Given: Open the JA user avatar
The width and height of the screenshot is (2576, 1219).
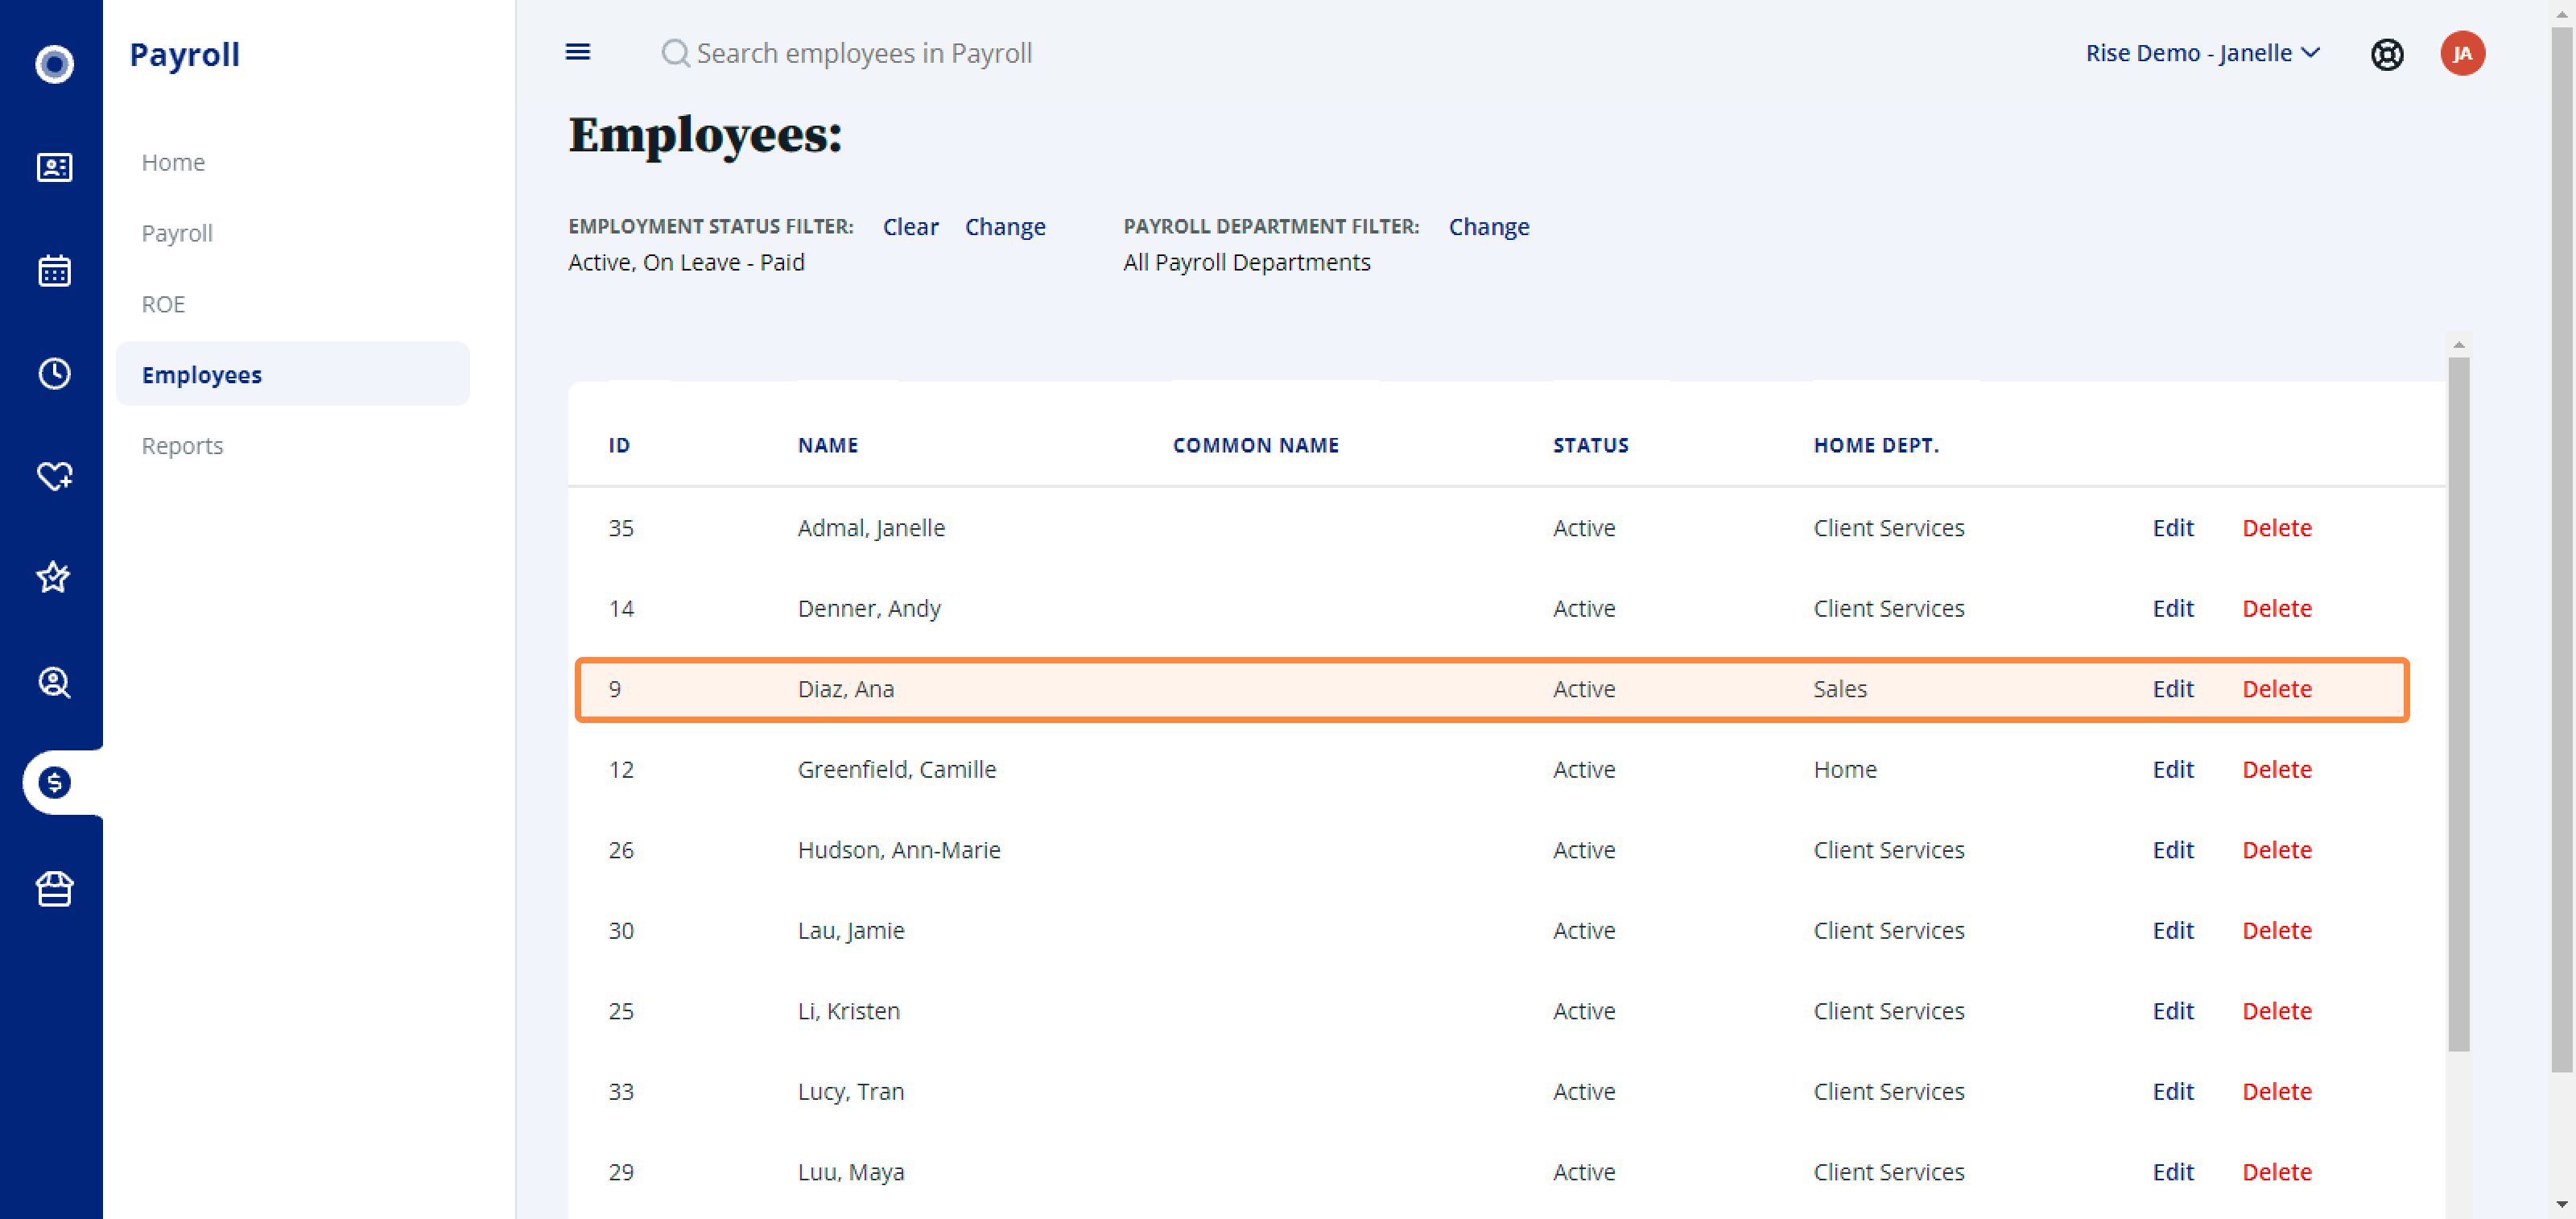Looking at the screenshot, I should click(2462, 54).
